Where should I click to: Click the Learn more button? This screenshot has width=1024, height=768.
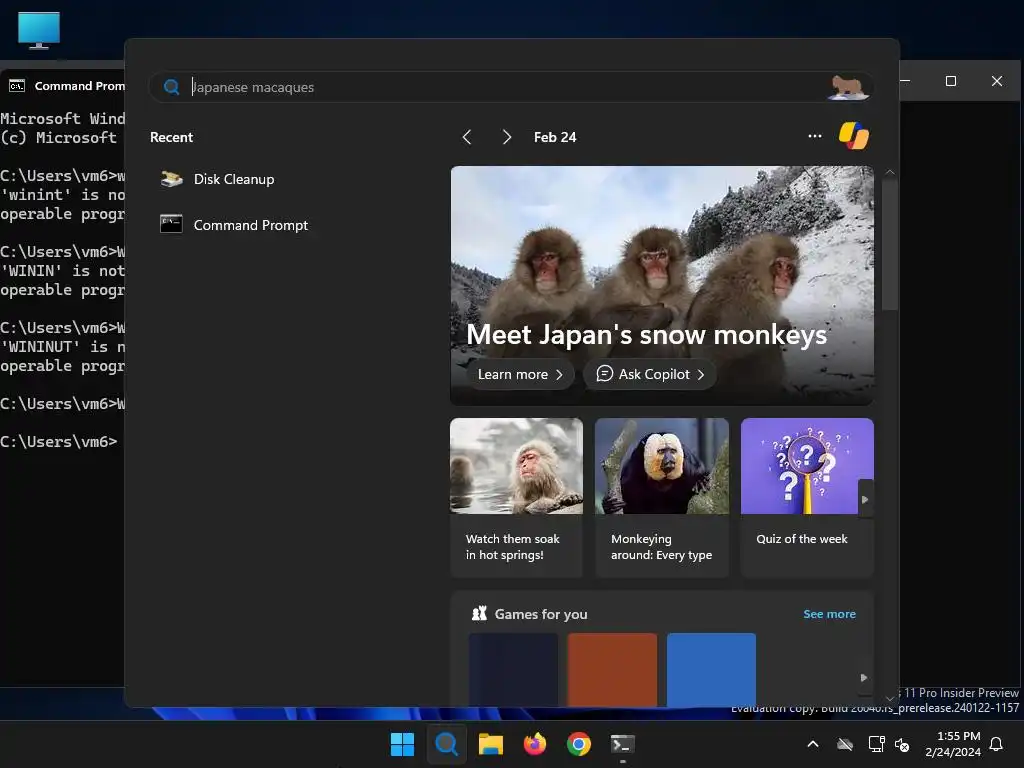(520, 374)
